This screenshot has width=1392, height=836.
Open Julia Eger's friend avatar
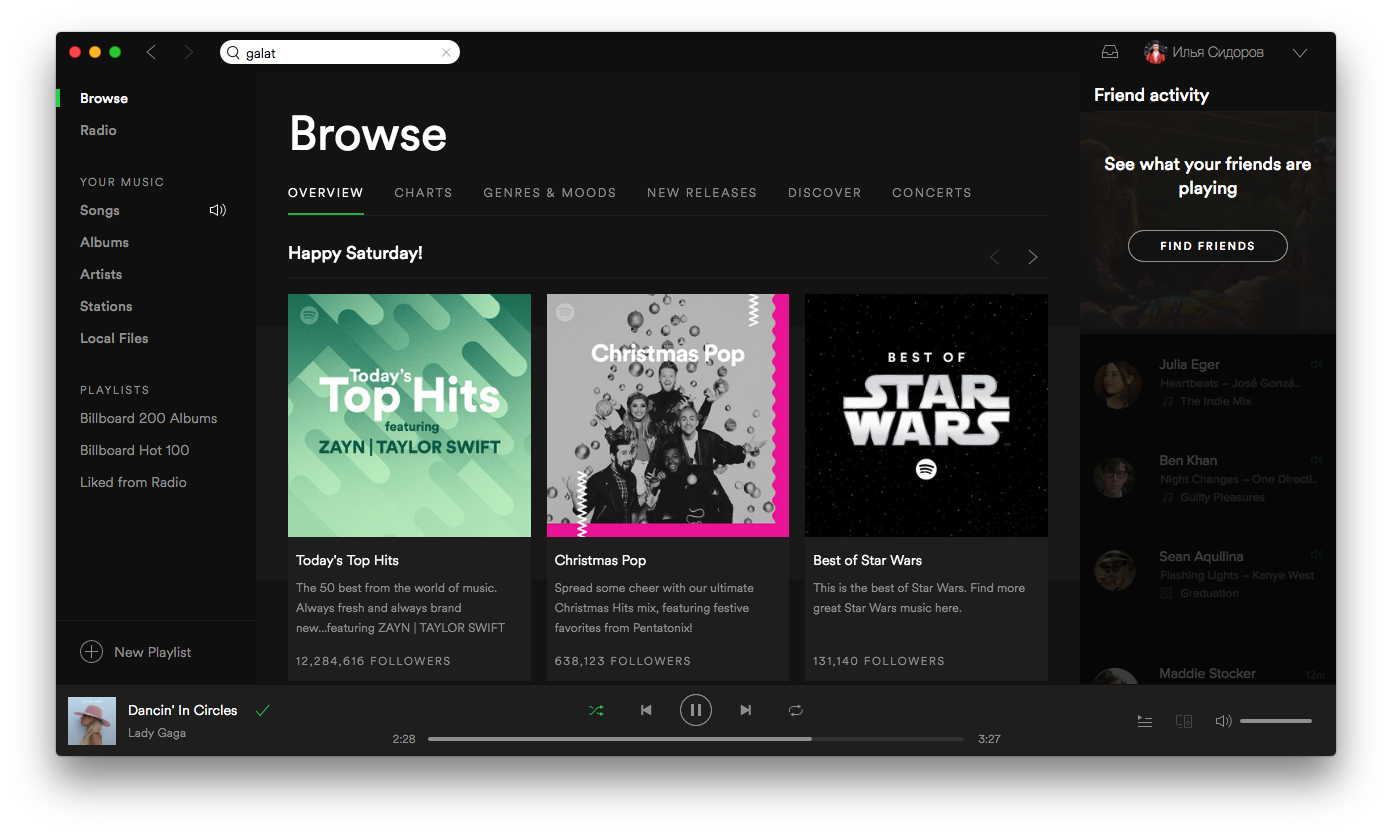pos(1117,385)
